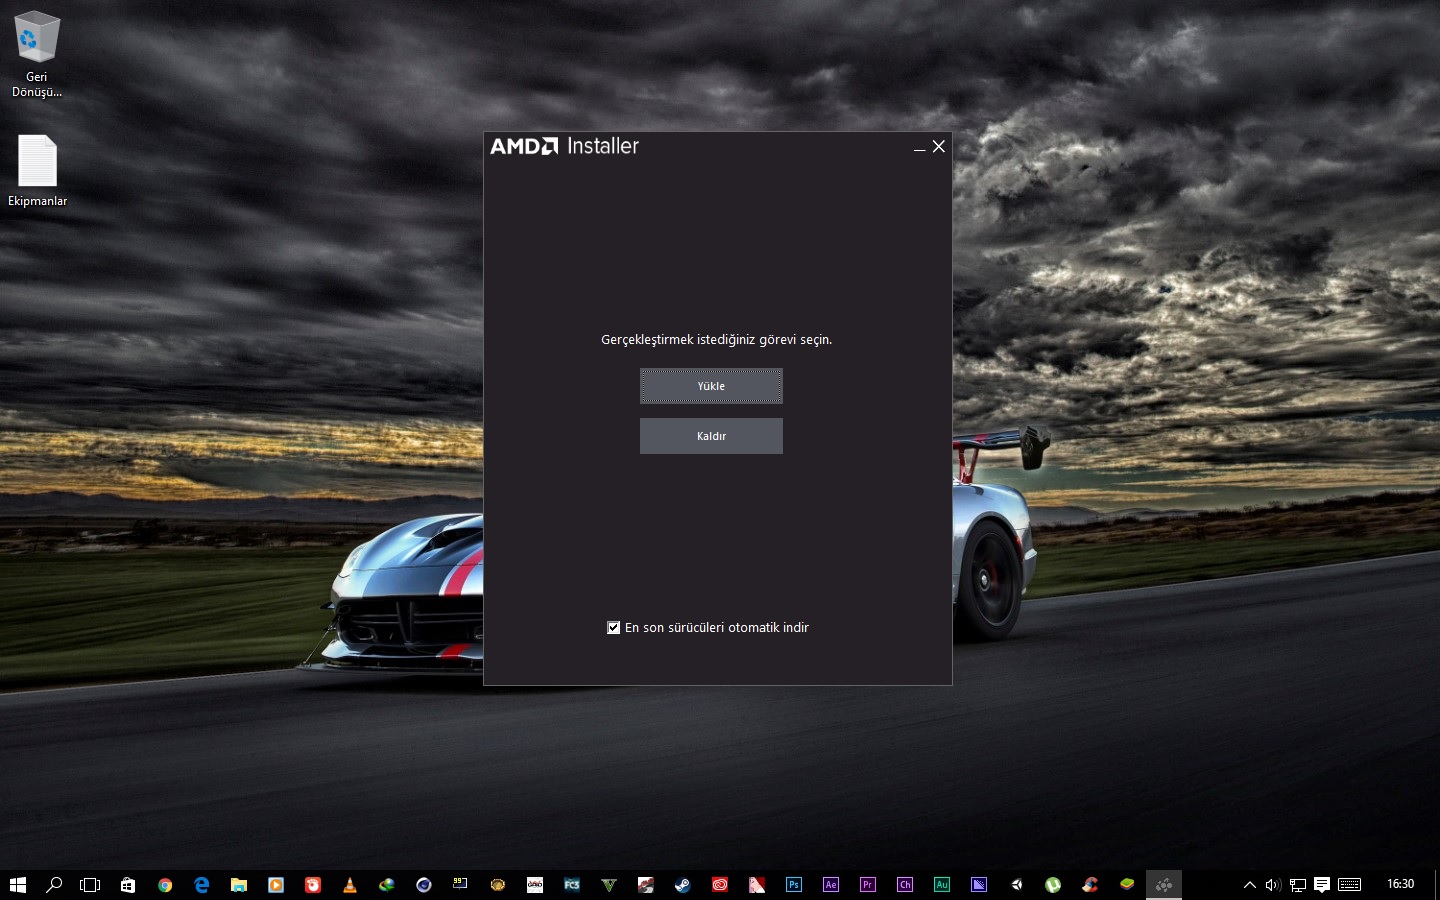Select the Geri Dönüşü recycle bin desktop icon

click(37, 54)
